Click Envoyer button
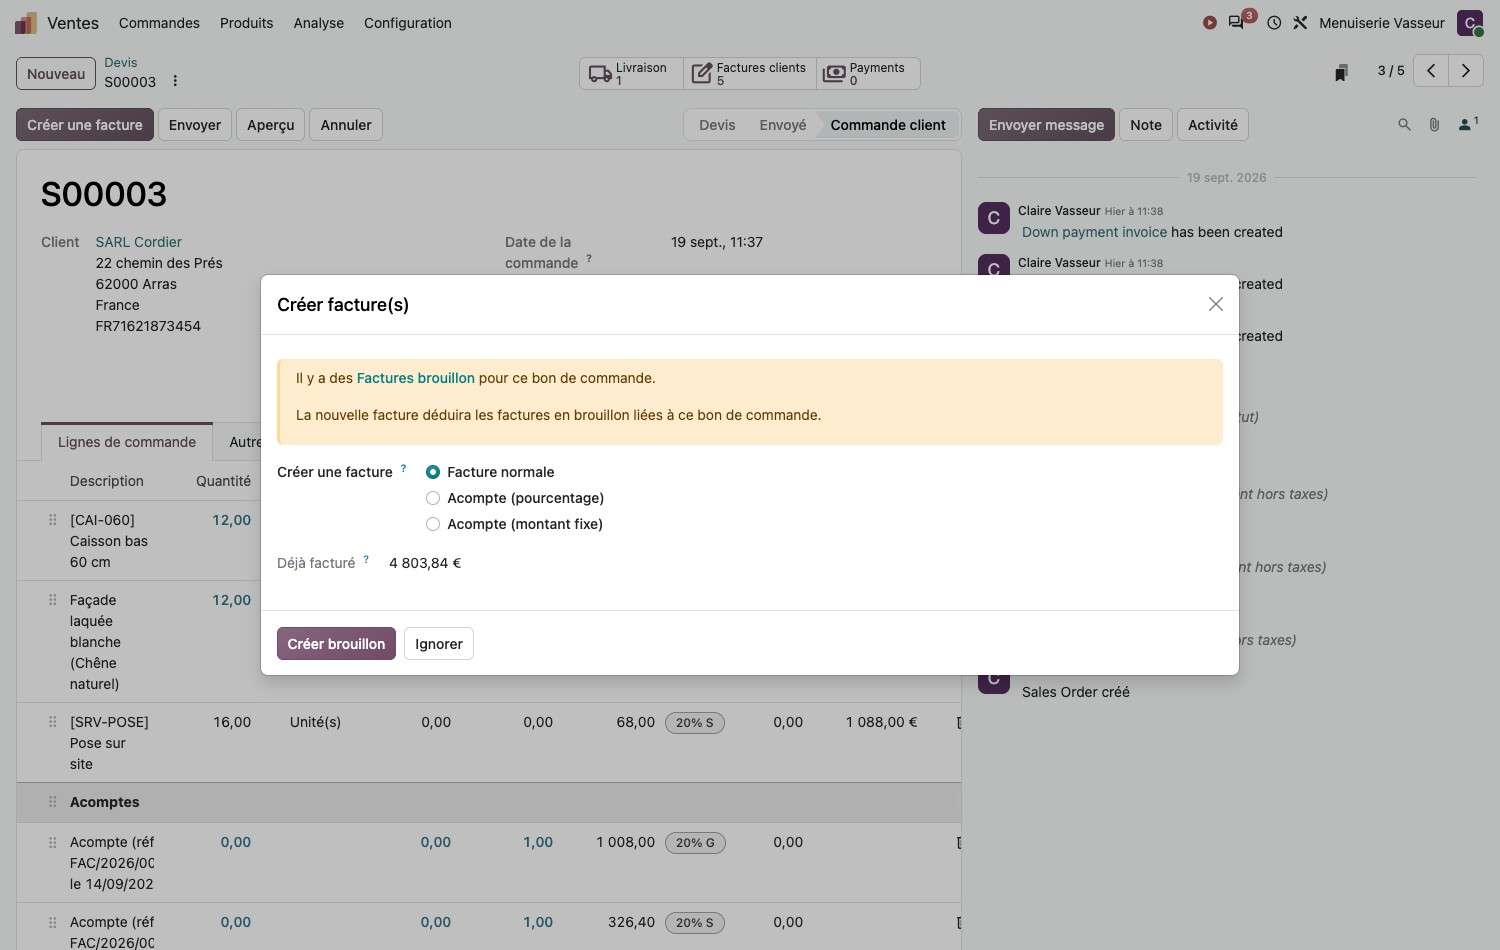 click(195, 125)
